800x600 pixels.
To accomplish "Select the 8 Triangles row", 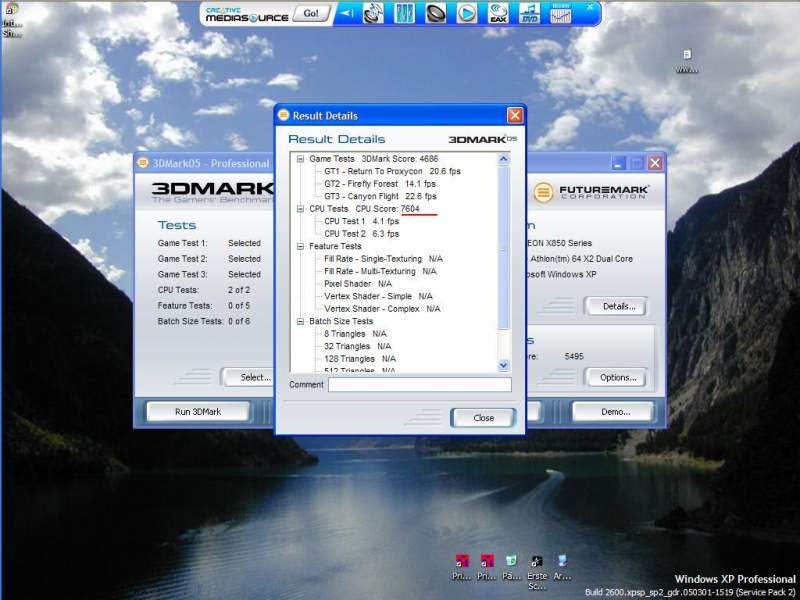I will [x=355, y=334].
